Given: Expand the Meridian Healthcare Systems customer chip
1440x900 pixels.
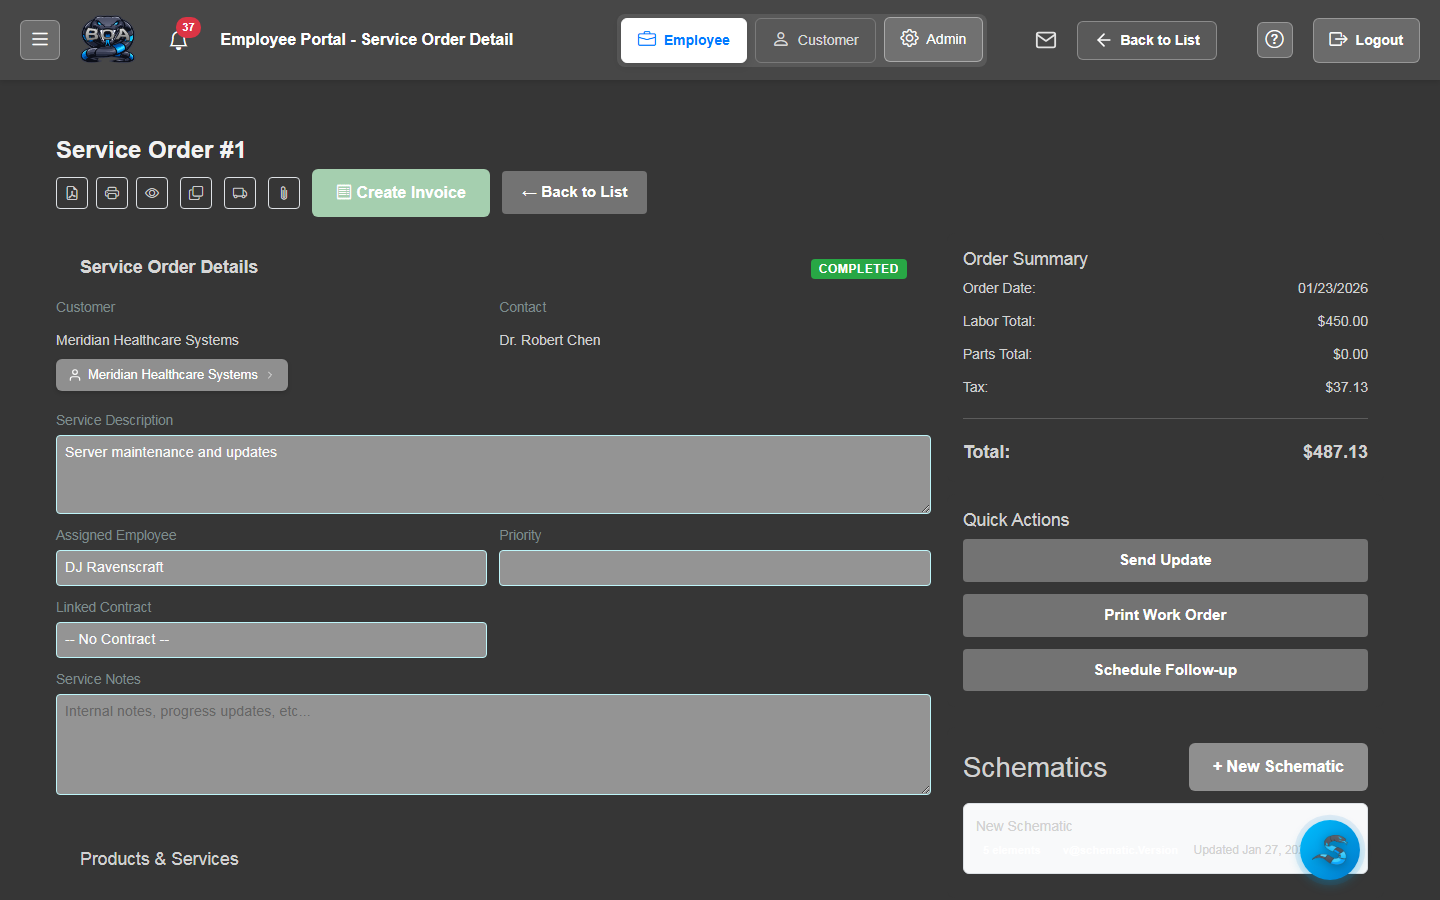Looking at the screenshot, I should [171, 374].
